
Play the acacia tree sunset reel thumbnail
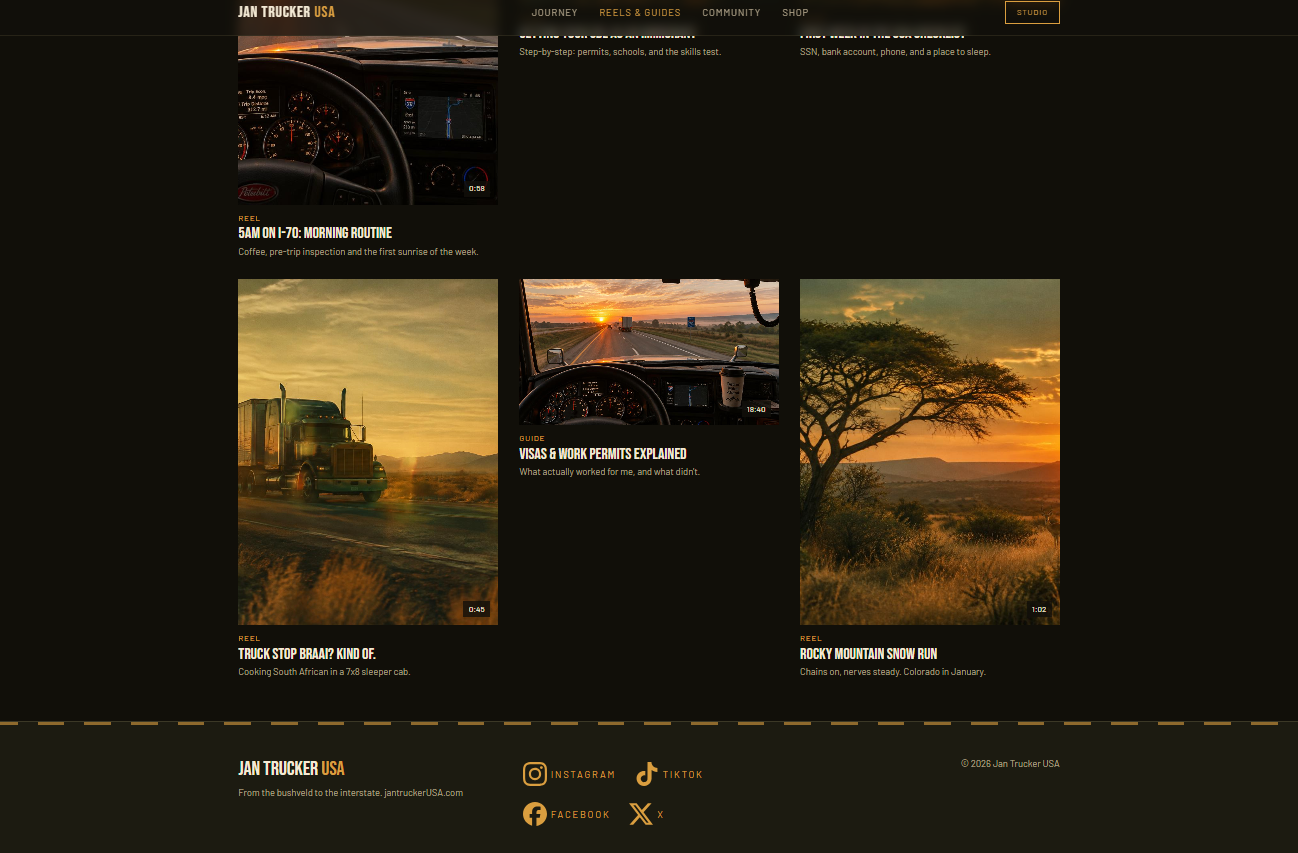point(930,452)
